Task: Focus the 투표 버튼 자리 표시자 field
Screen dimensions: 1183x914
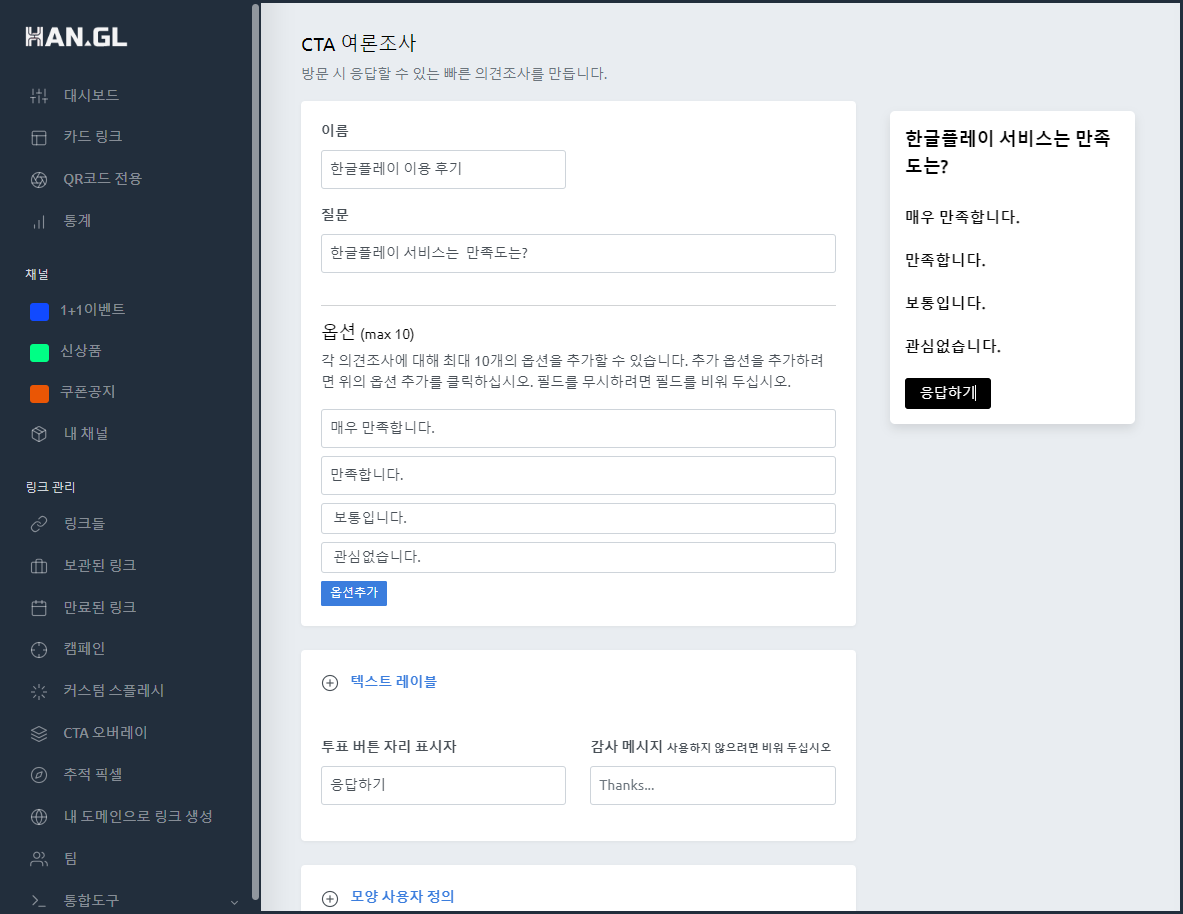Action: point(444,786)
